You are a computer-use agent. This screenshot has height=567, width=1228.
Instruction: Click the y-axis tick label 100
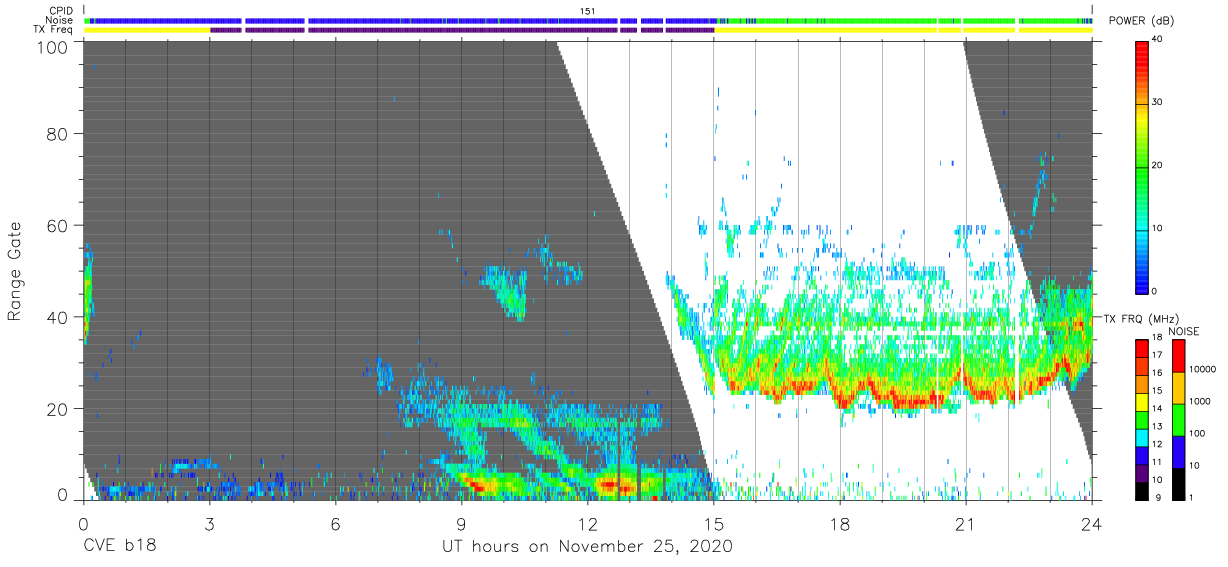click(52, 47)
